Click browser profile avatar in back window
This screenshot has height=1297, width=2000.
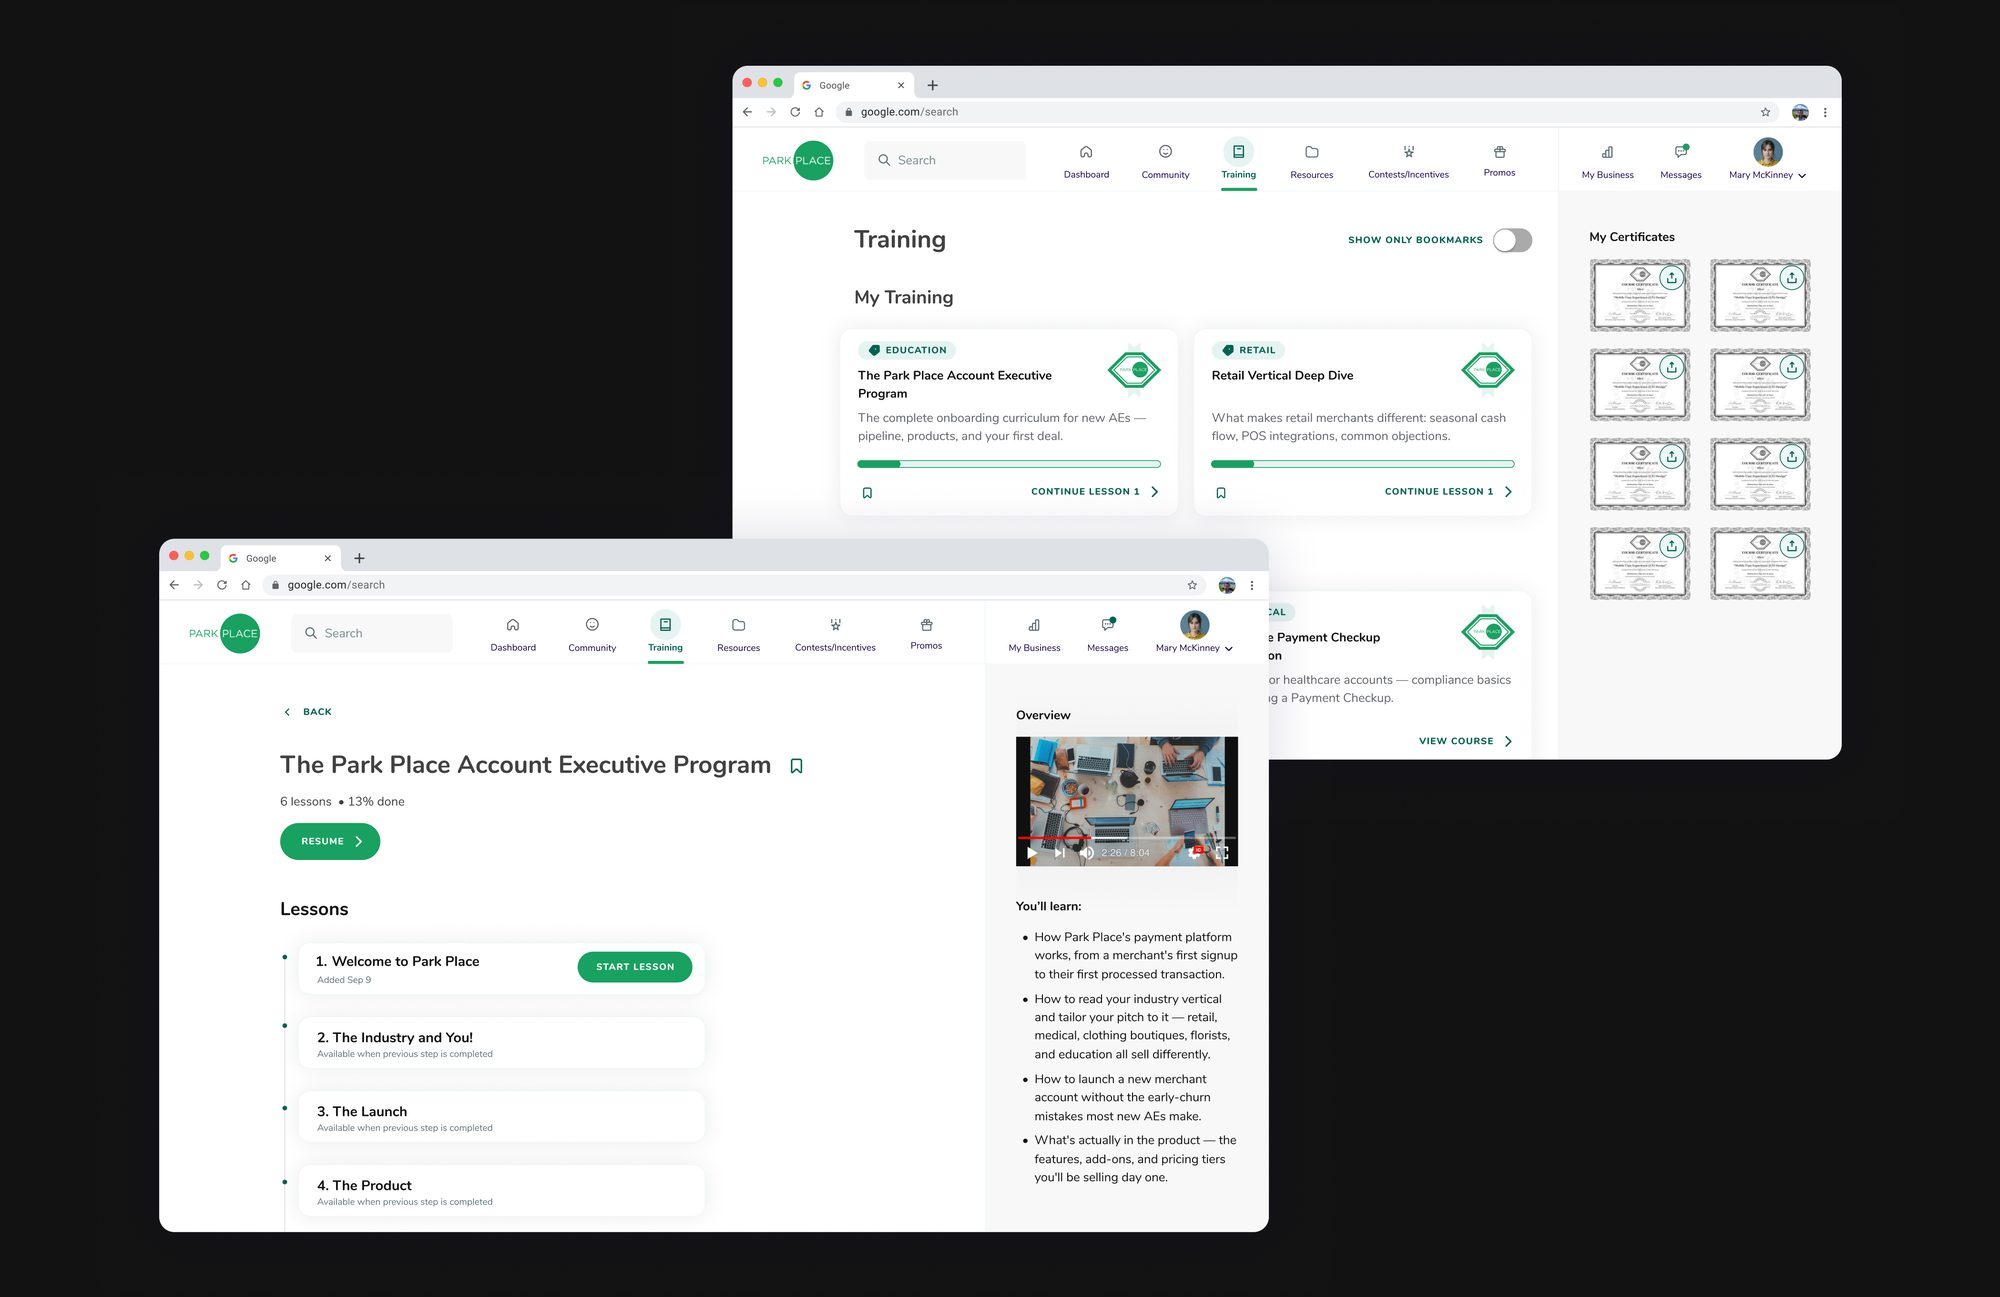pos(1800,112)
